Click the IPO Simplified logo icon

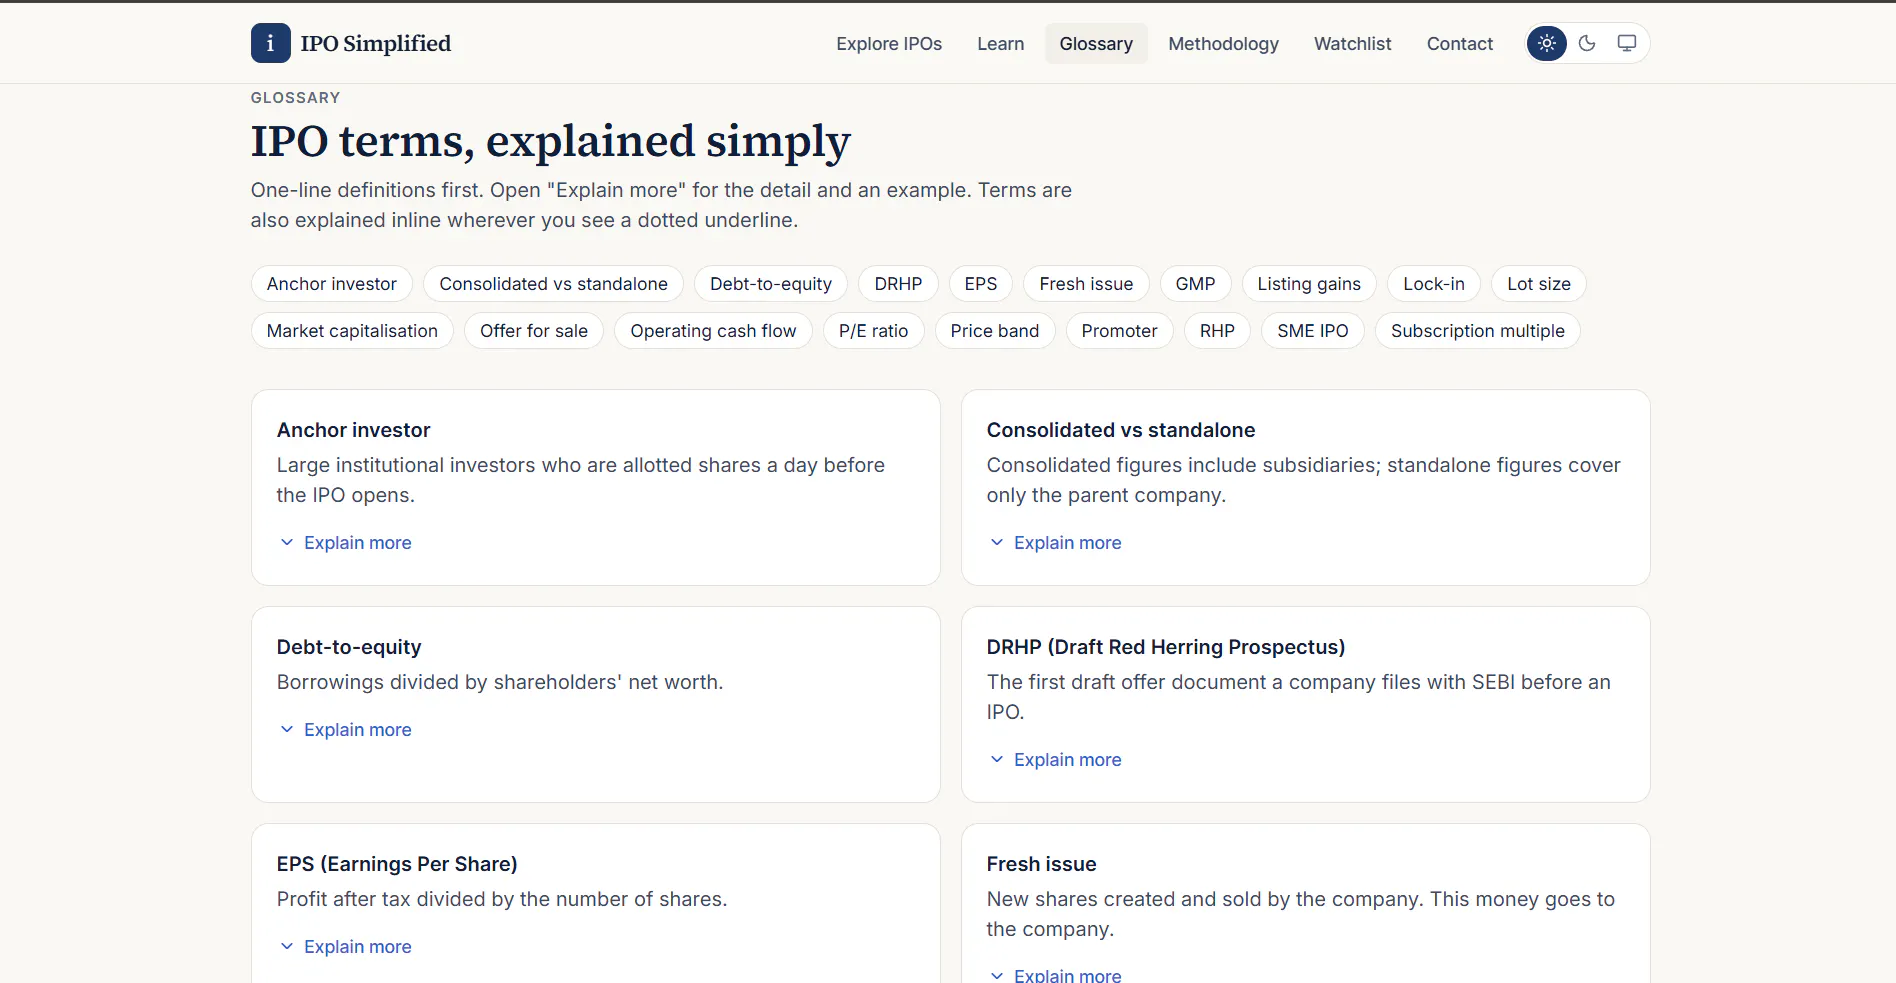pyautogui.click(x=270, y=43)
